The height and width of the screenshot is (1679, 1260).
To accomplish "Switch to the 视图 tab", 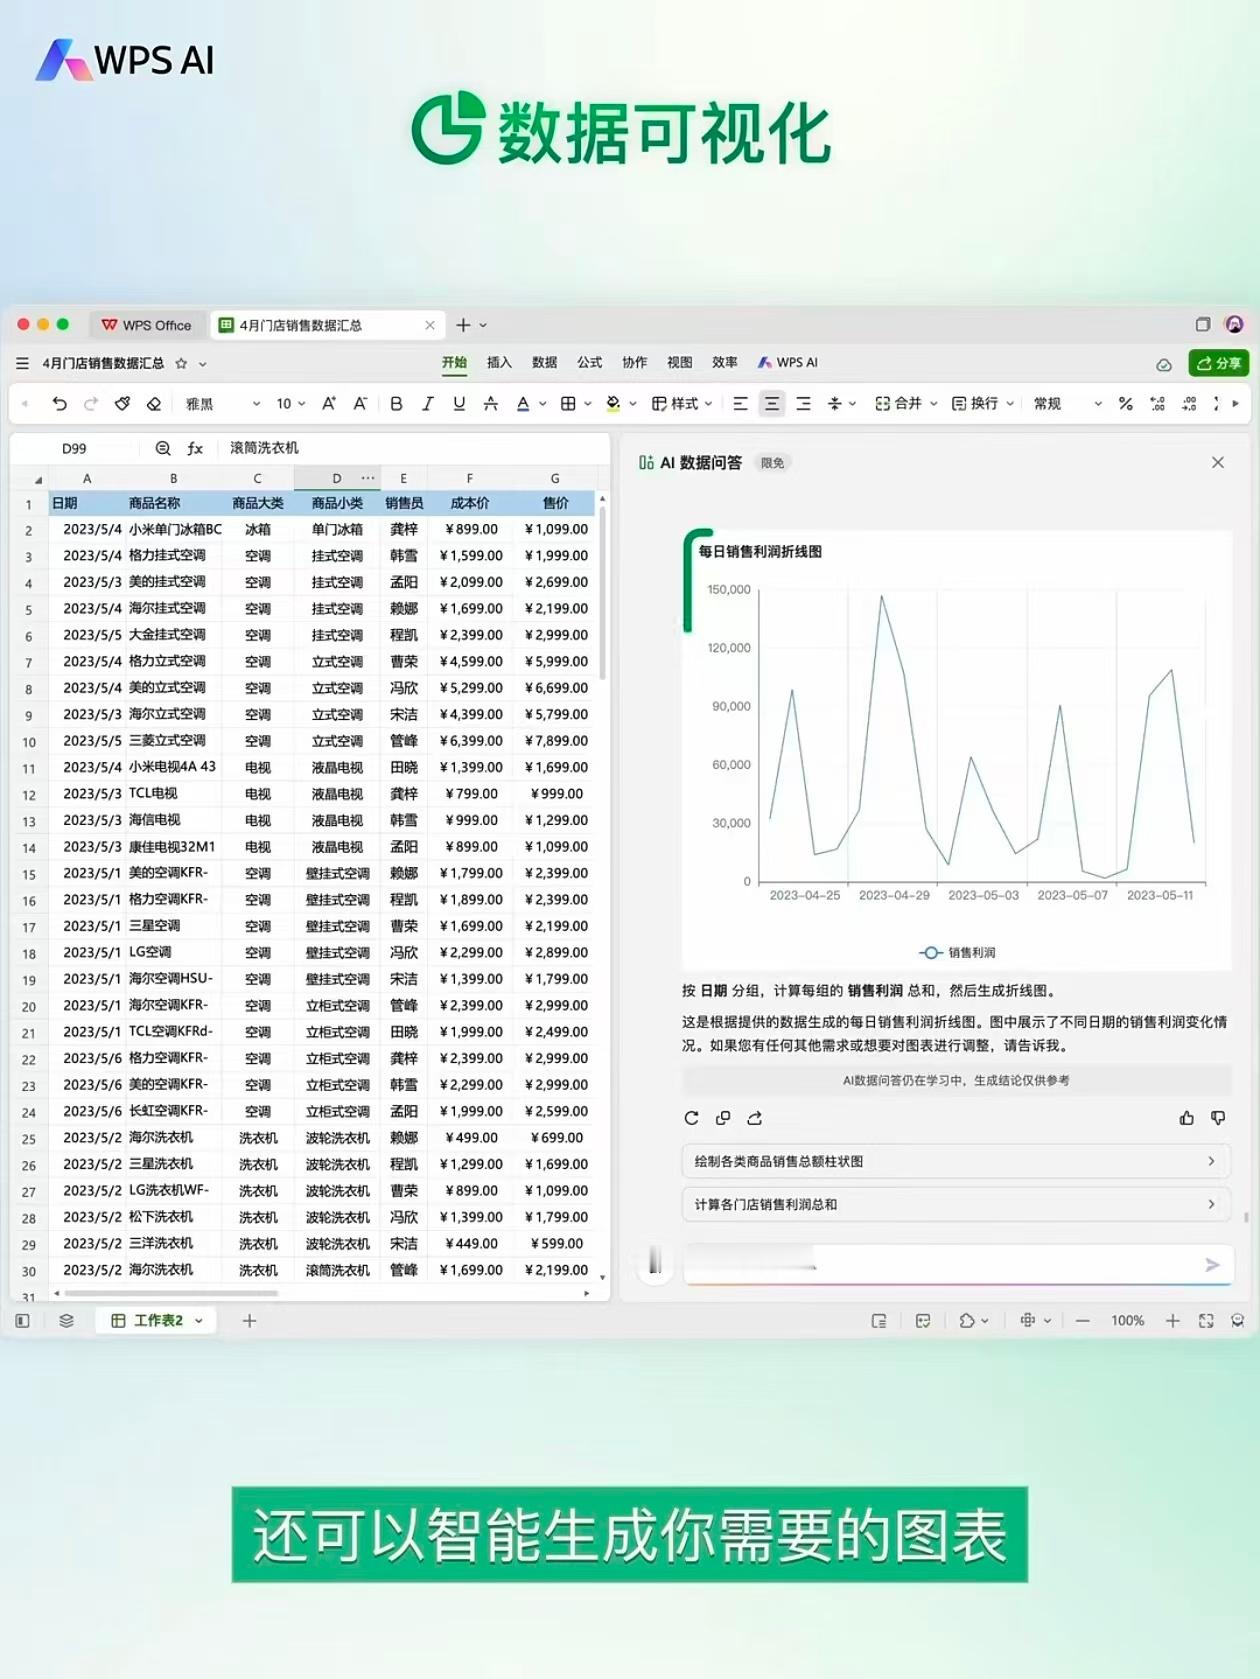I will pyautogui.click(x=680, y=362).
